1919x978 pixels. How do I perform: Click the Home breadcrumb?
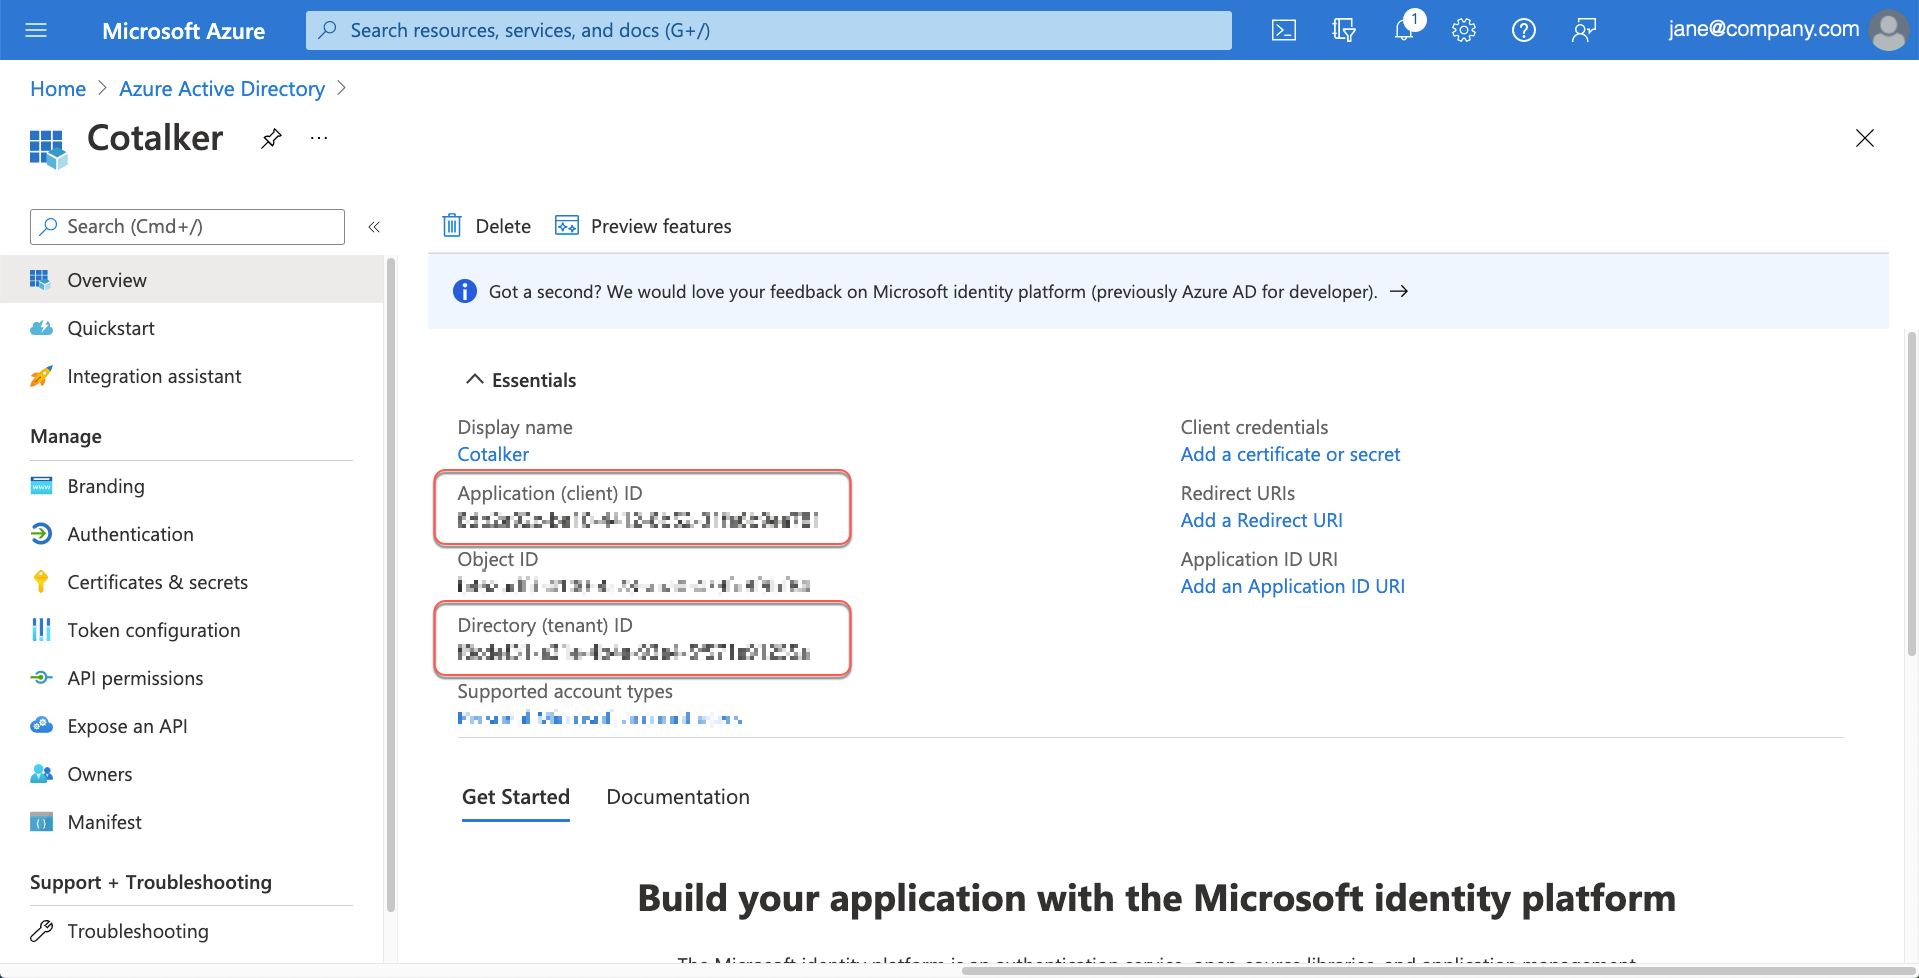(58, 89)
